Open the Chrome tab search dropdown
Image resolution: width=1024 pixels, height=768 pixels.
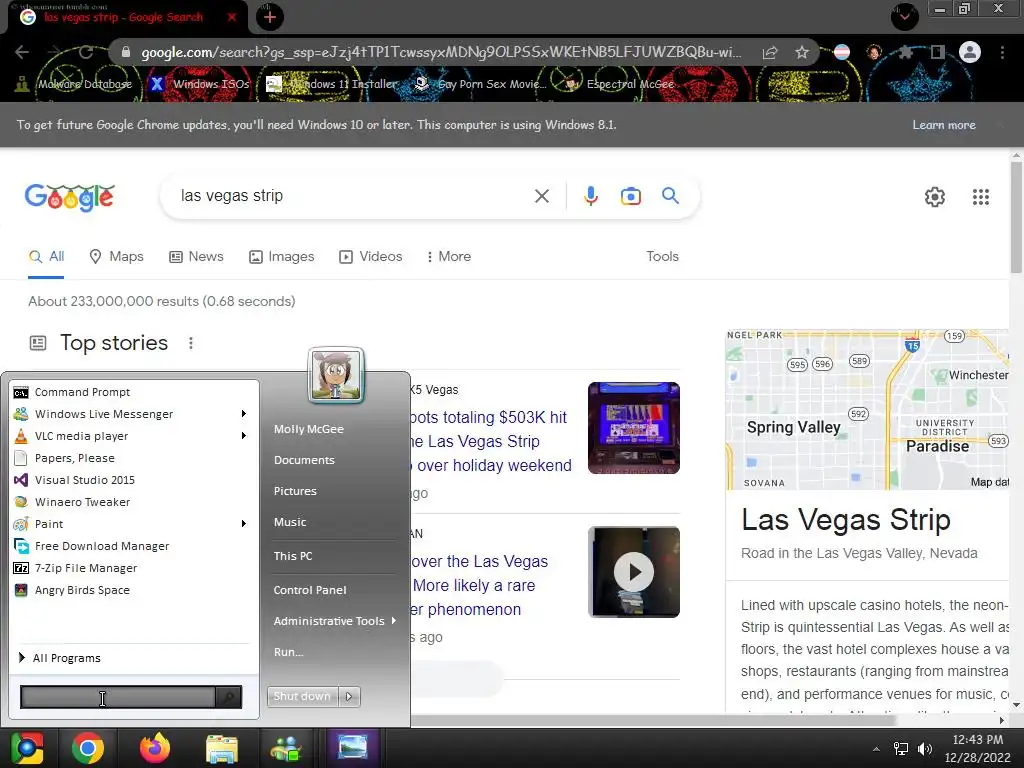click(x=904, y=16)
